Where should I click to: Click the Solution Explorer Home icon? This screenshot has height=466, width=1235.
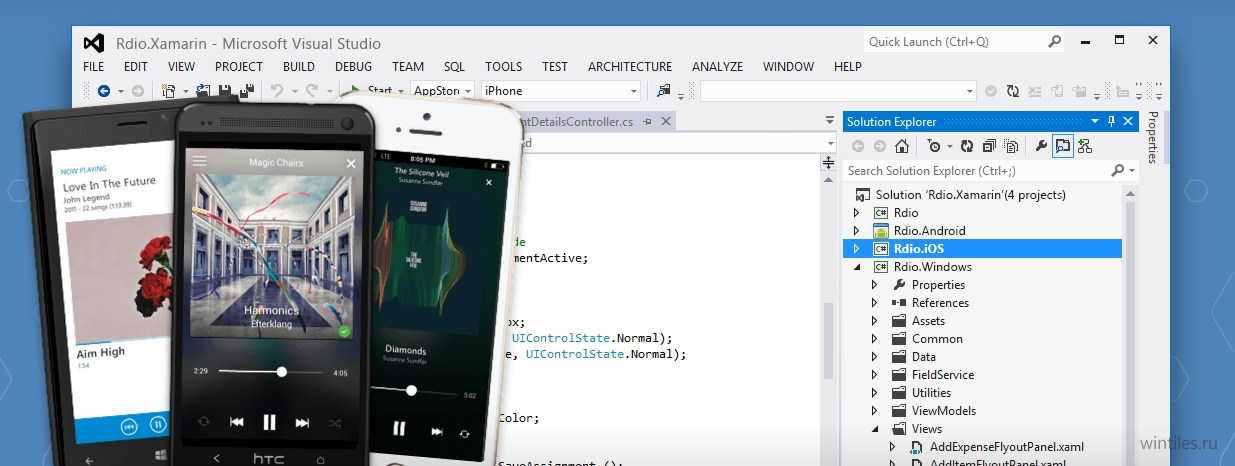(901, 146)
